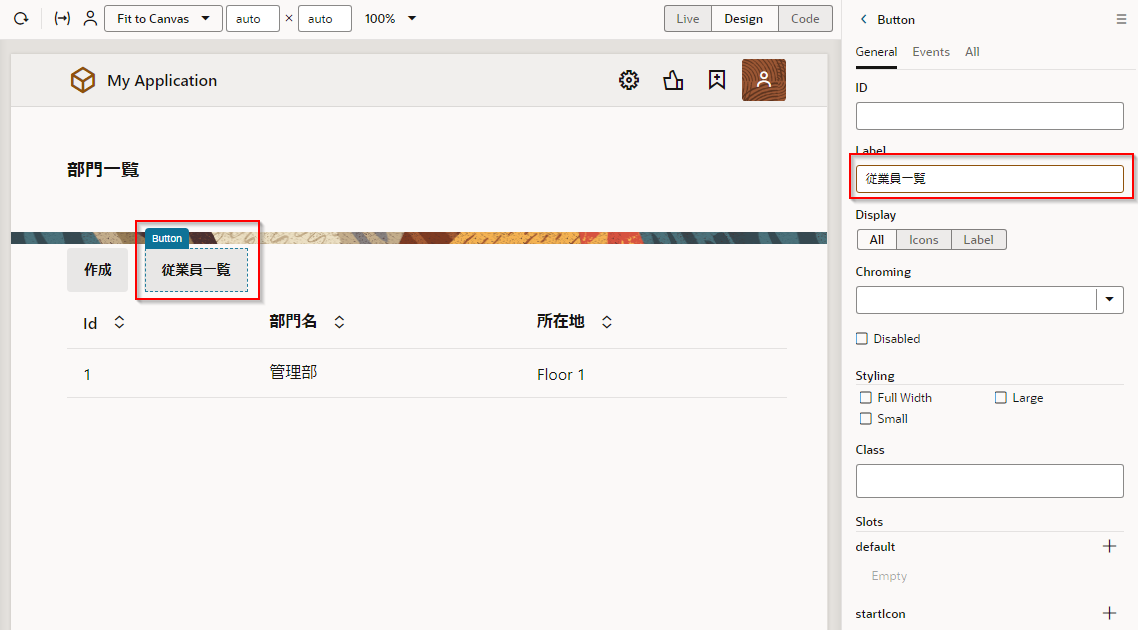Click the reload canvas icon
The image size is (1138, 630).
click(x=20, y=19)
